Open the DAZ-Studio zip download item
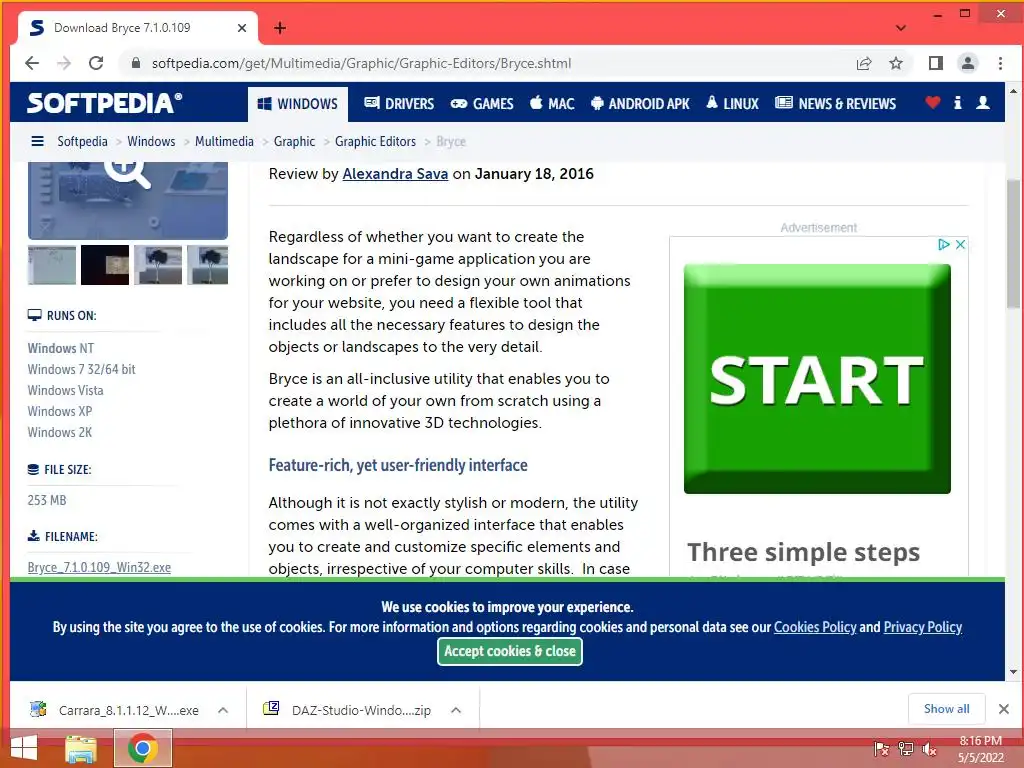Image resolution: width=1024 pixels, height=768 pixels. (349, 710)
